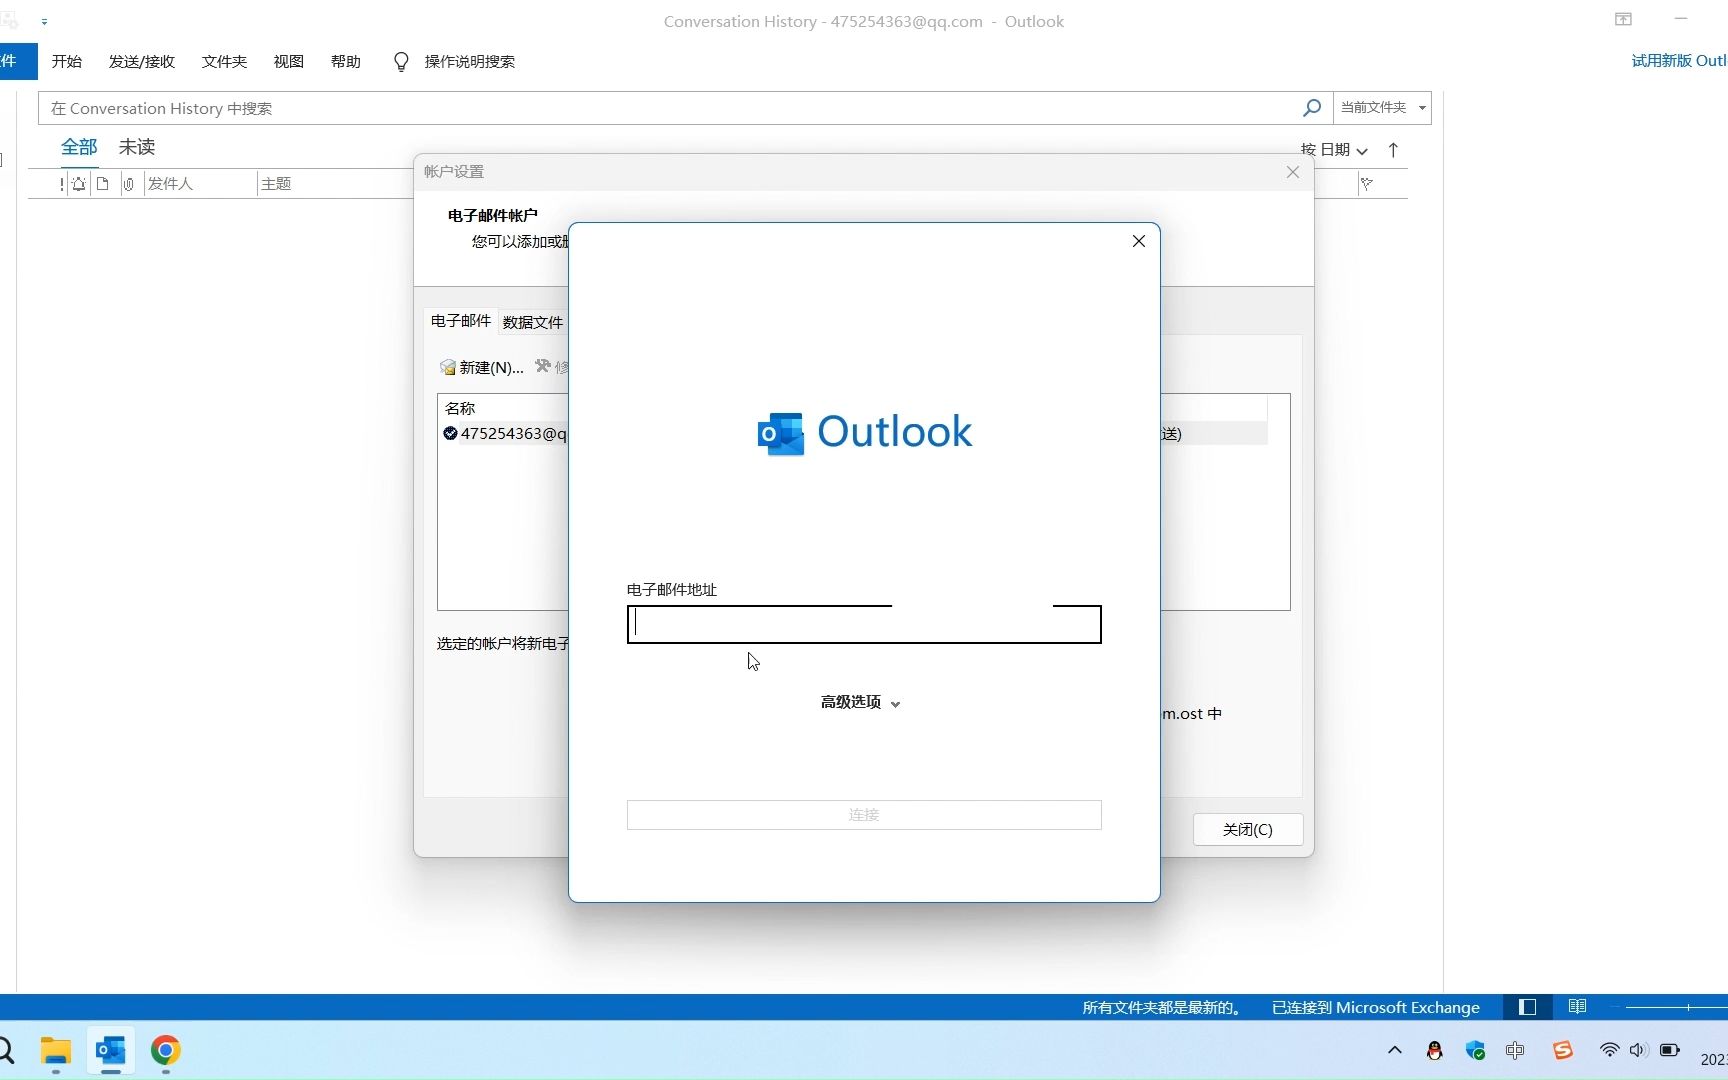Sort by importance column icon
Viewport: 1728px width, 1080px height.
pos(62,184)
